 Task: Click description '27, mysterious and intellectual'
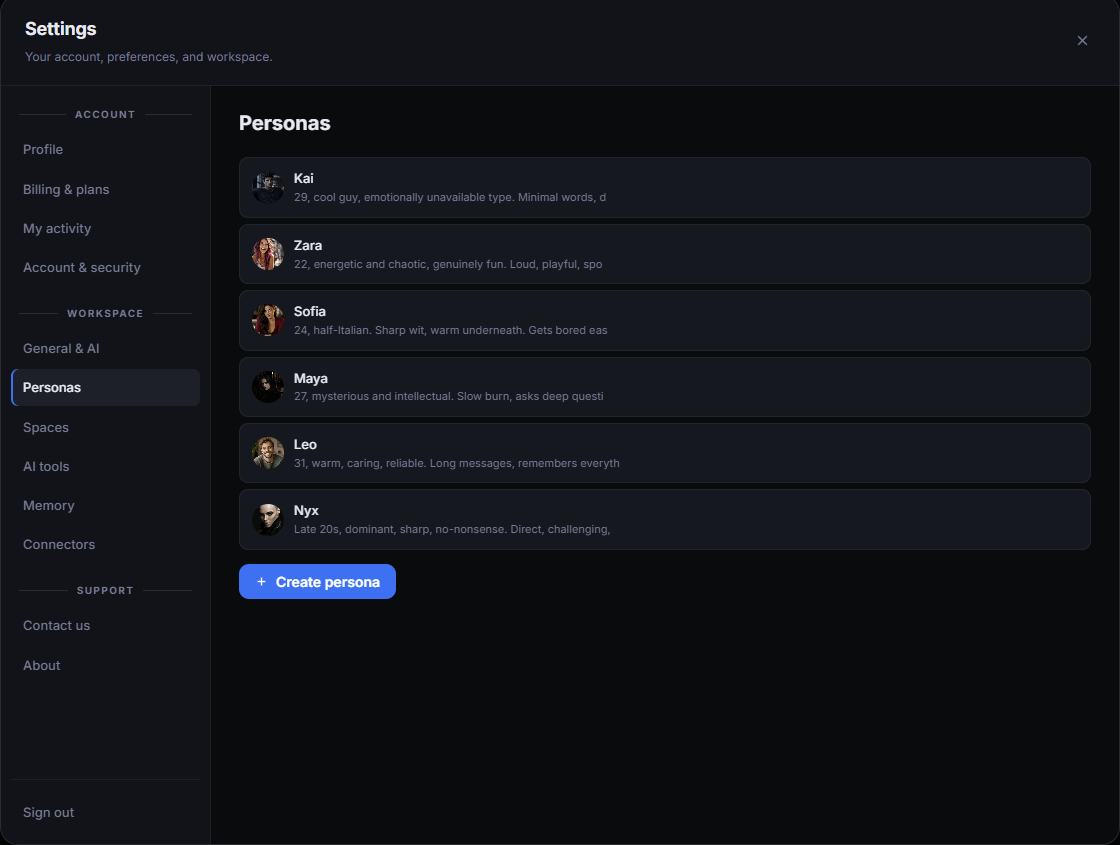tap(449, 396)
